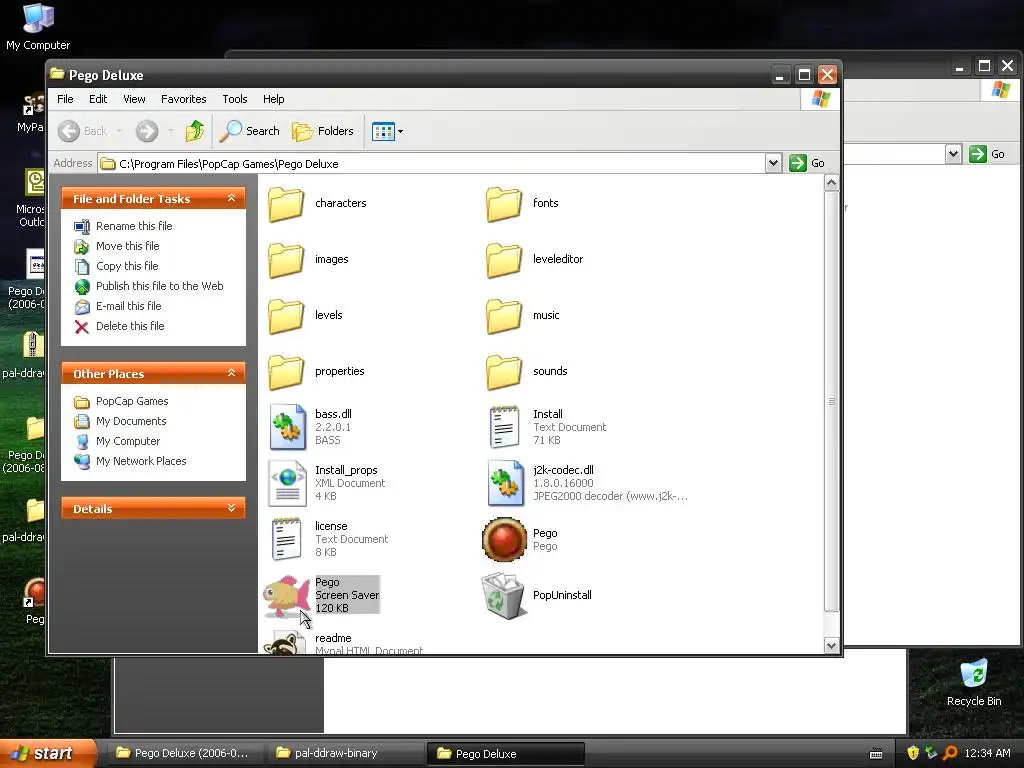Select the Install_props XML document
Viewport: 1024px width, 768px height.
pyautogui.click(x=327, y=483)
